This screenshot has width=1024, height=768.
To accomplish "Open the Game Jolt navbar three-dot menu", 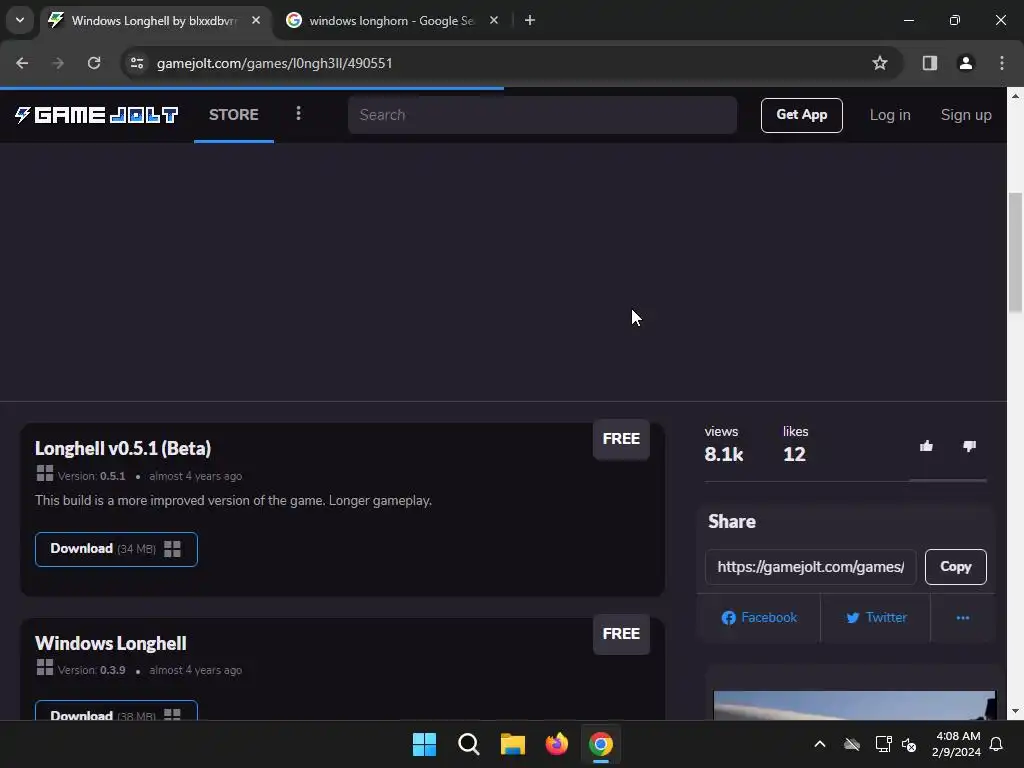I will [x=298, y=114].
